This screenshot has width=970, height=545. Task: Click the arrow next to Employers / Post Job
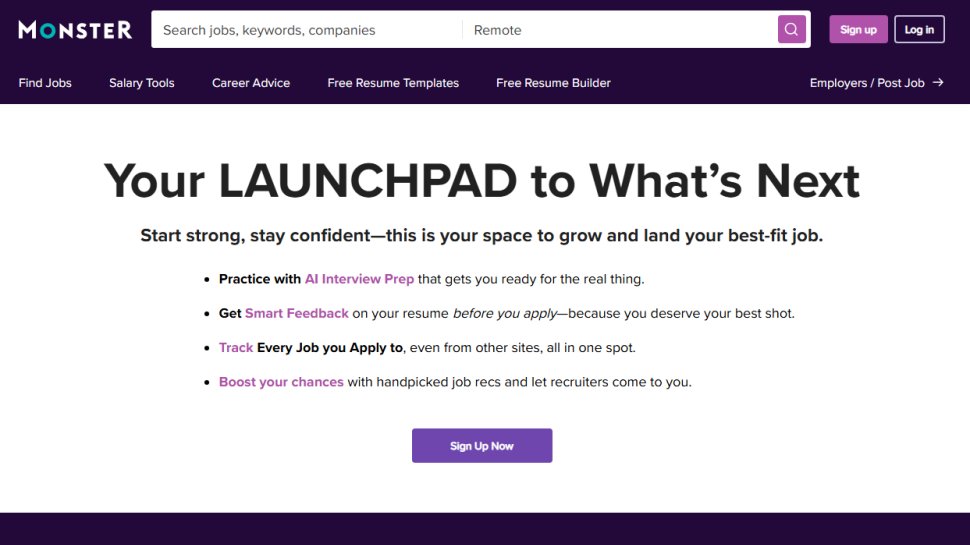[938, 82]
